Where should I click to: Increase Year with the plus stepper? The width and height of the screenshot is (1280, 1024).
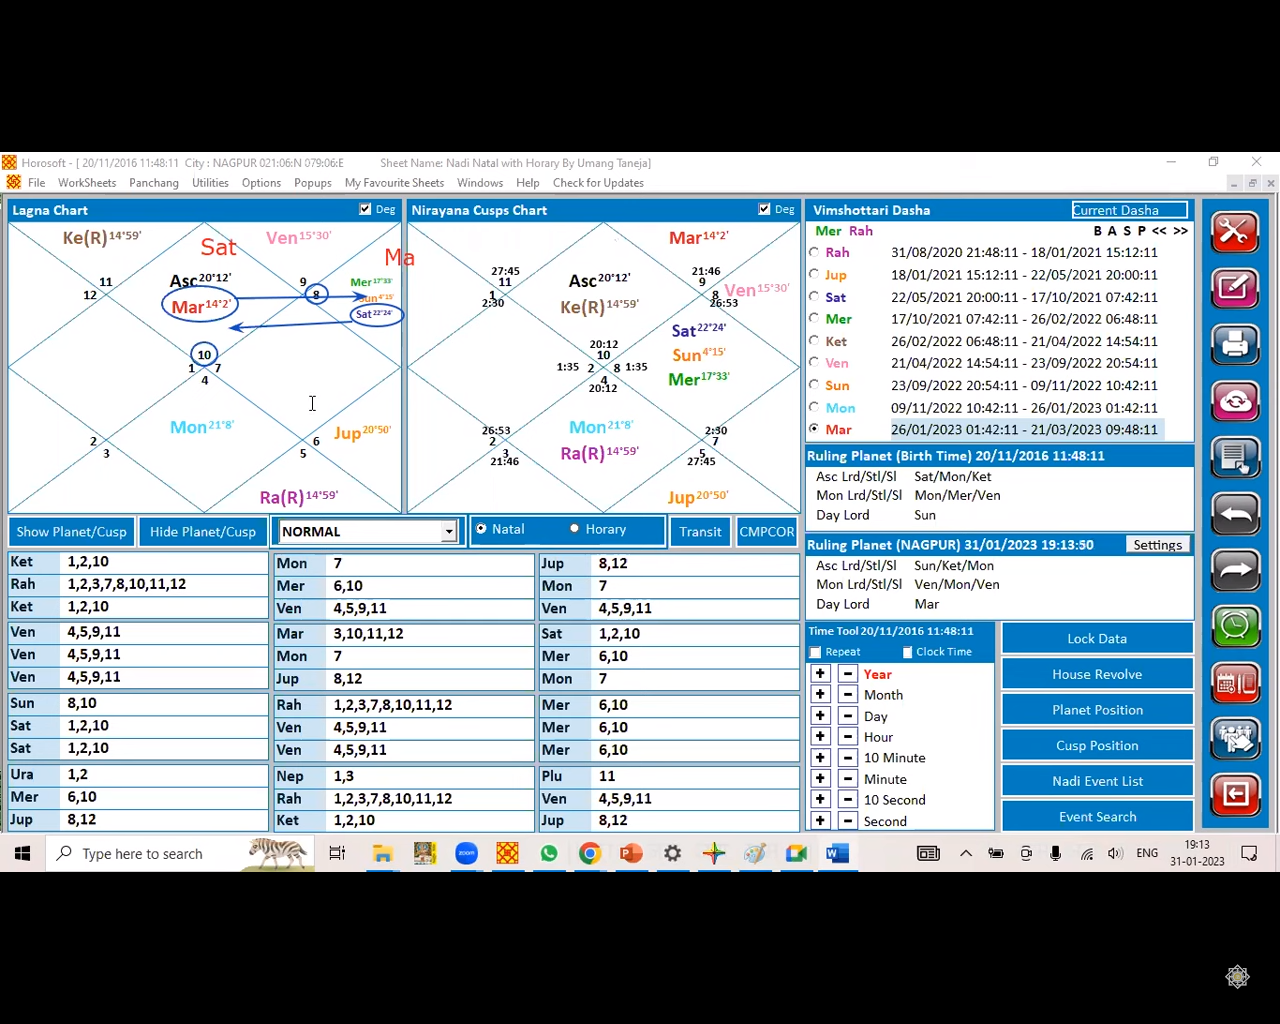click(x=820, y=674)
